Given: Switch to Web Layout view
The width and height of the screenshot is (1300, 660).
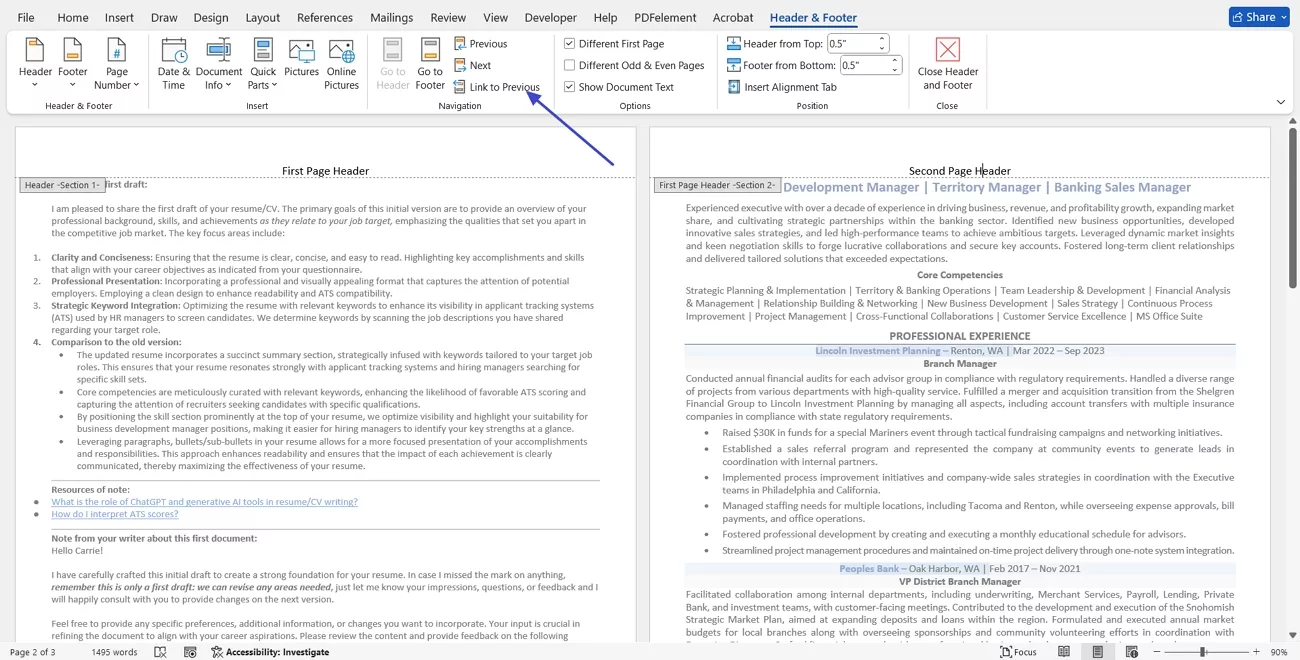Looking at the screenshot, I should click(1131, 652).
